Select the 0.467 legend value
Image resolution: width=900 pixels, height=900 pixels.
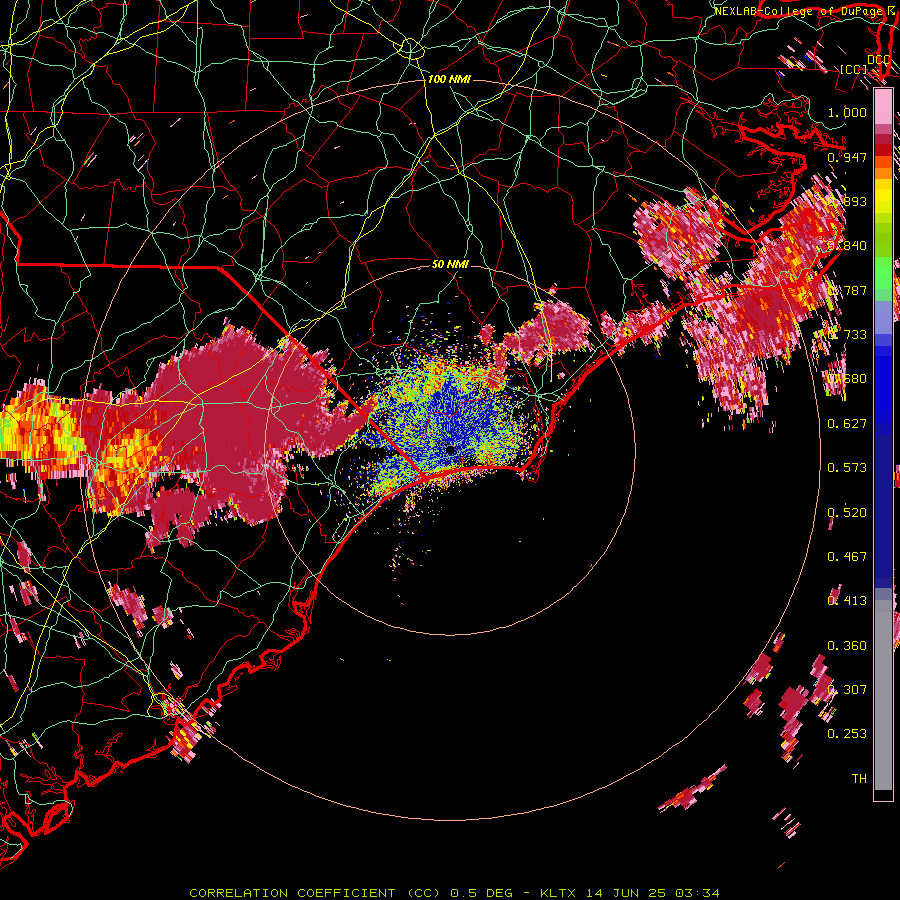click(x=847, y=557)
